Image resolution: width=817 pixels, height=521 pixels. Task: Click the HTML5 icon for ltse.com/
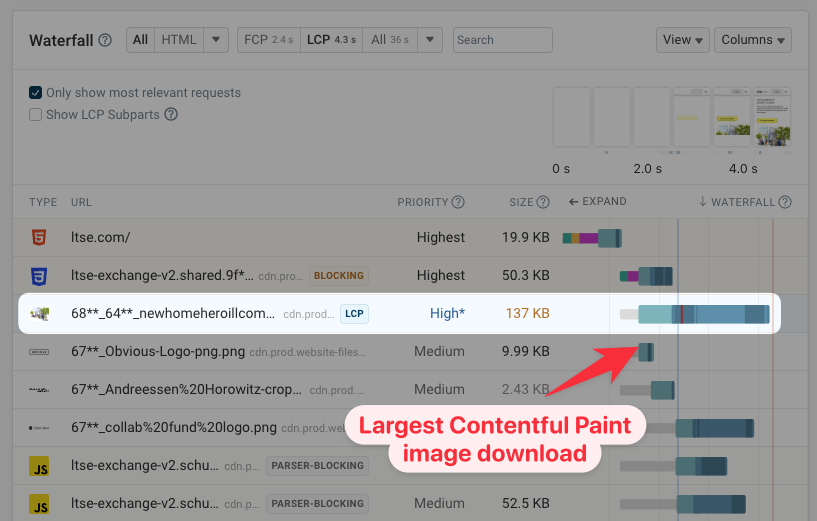pos(39,237)
